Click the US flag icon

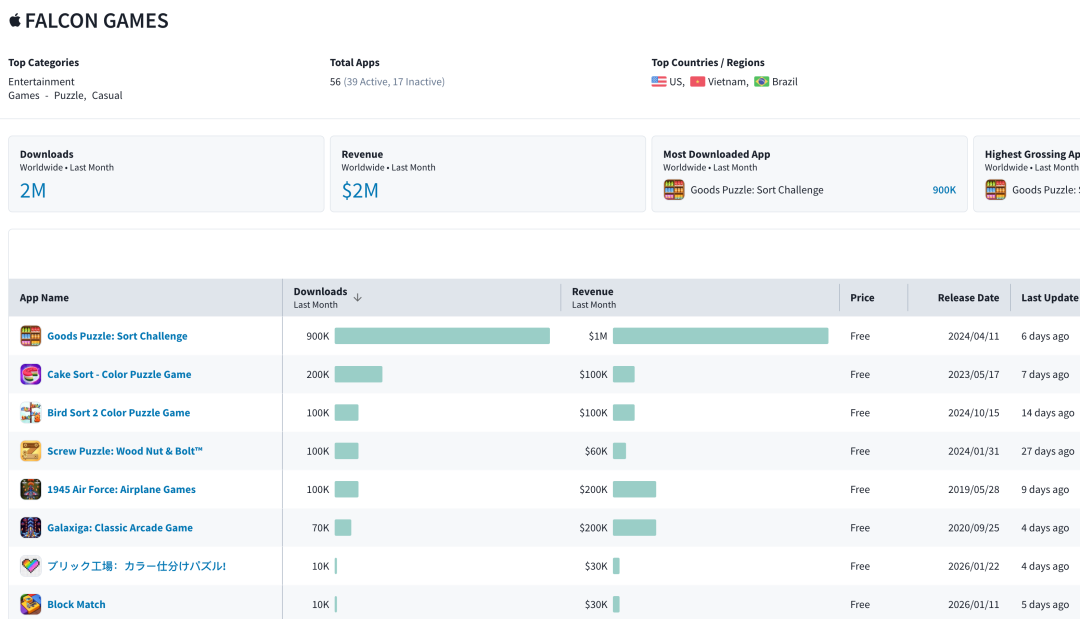pyautogui.click(x=659, y=81)
